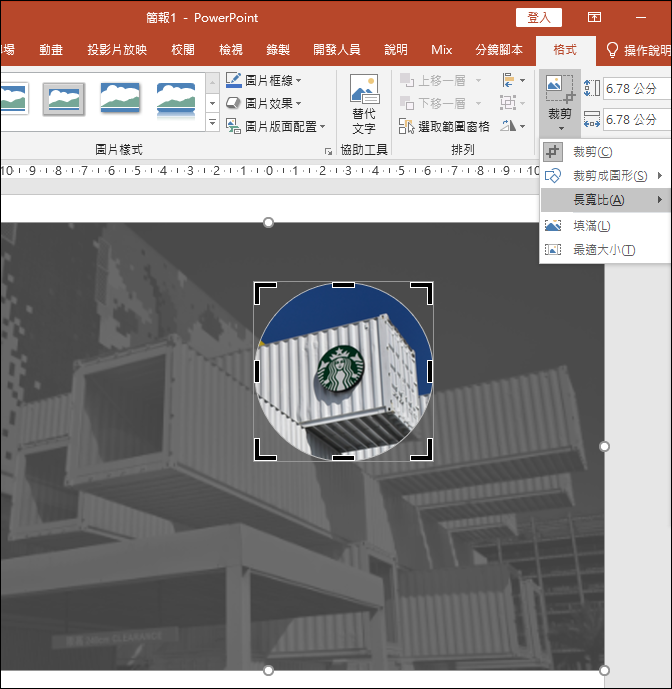
Task: Apply the reflected picture style thumbnail
Action: tap(176, 100)
